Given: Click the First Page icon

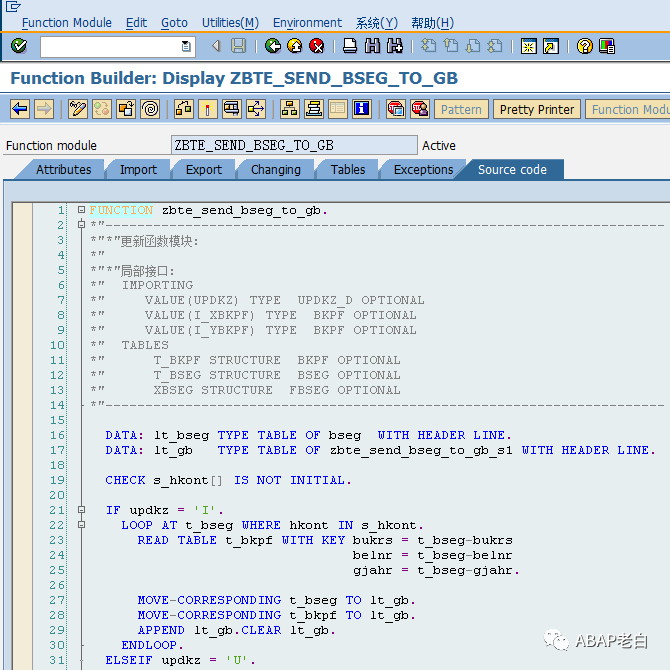Looking at the screenshot, I should click(x=429, y=46).
